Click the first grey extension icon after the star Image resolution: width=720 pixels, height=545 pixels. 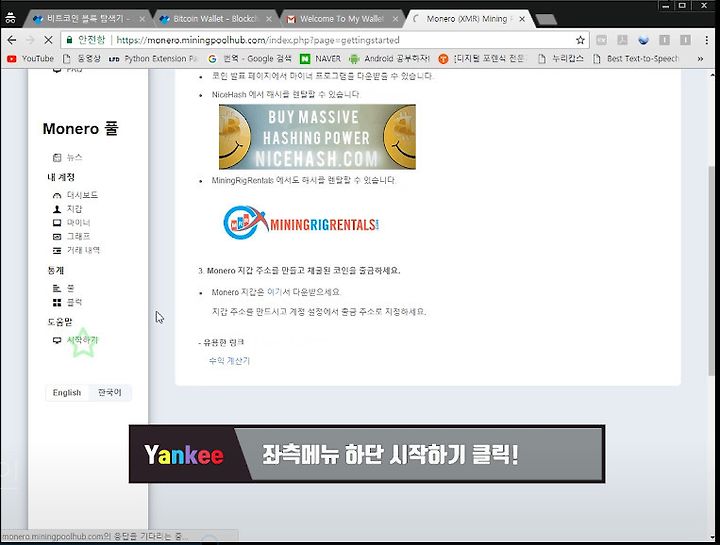[602, 40]
